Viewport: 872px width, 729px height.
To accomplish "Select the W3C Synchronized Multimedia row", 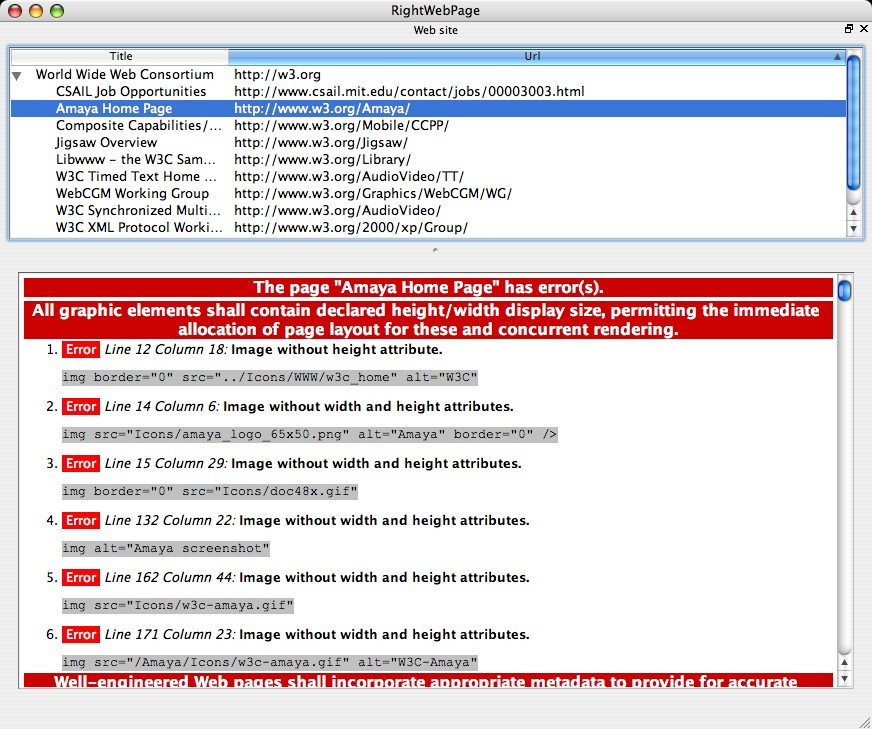I will pos(428,210).
